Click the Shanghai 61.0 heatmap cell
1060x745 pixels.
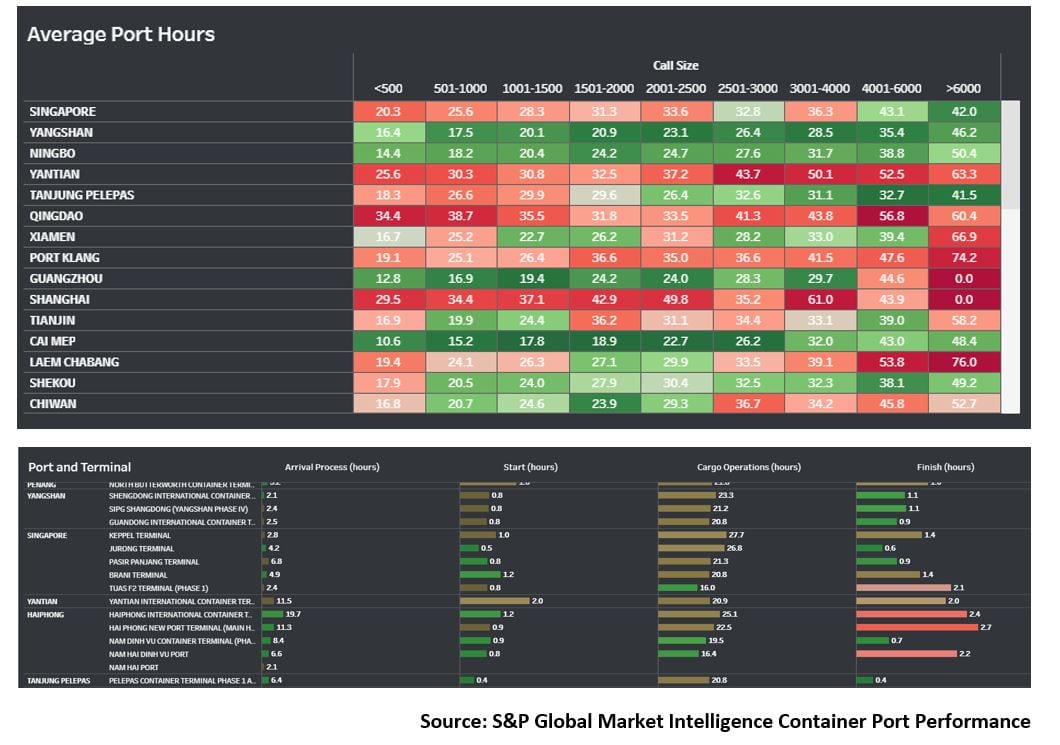[x=820, y=300]
